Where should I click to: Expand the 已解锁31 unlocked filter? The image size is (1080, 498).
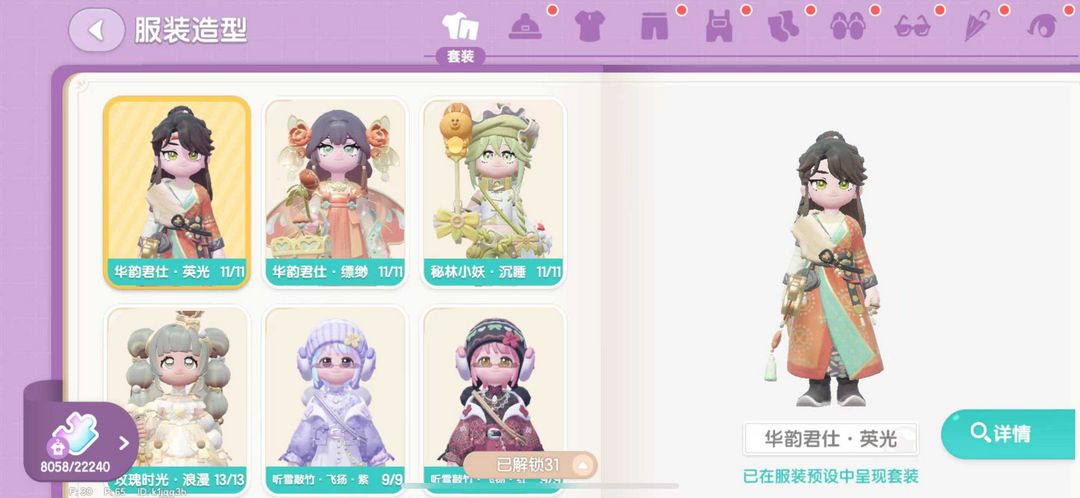click(x=530, y=466)
